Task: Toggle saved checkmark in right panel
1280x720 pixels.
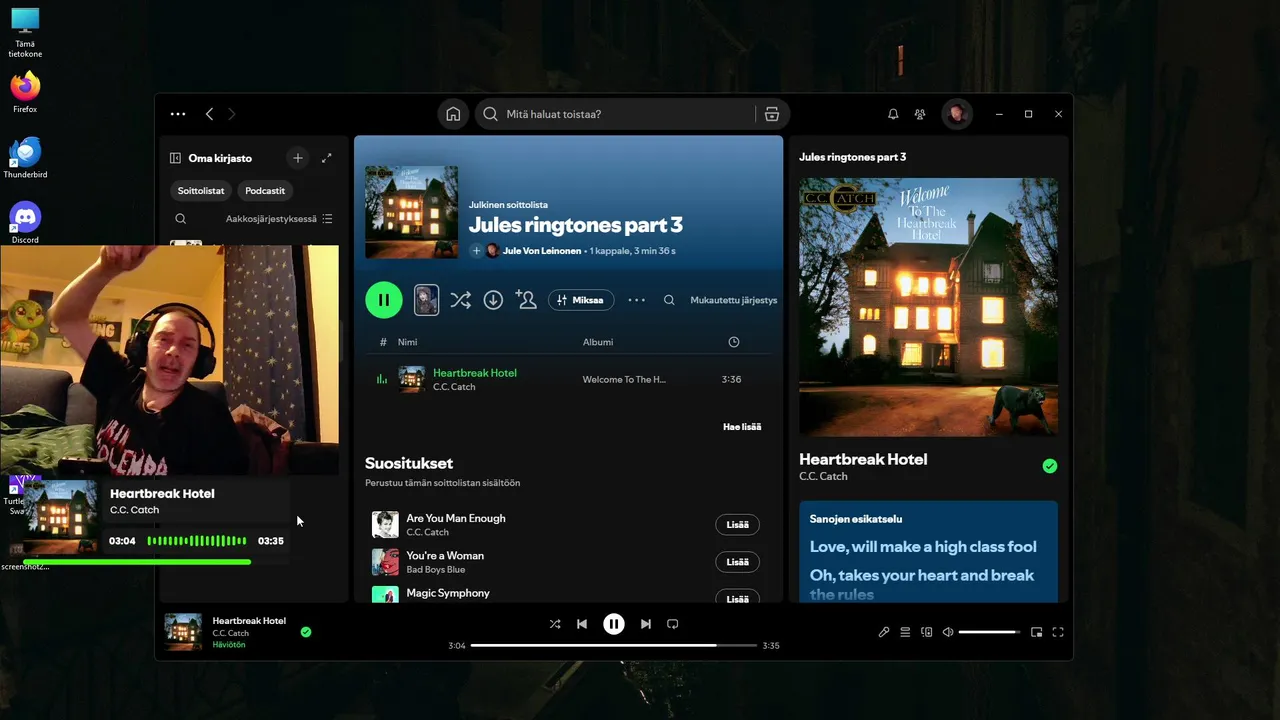Action: point(1049,466)
